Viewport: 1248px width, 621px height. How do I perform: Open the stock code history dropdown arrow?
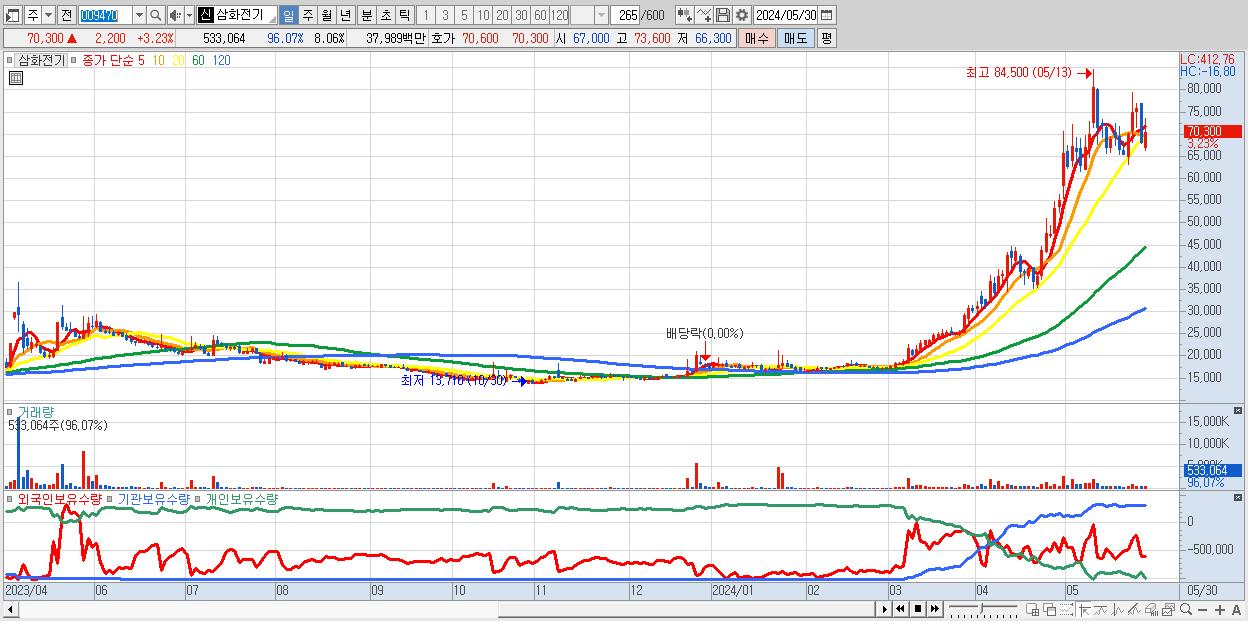(x=139, y=16)
